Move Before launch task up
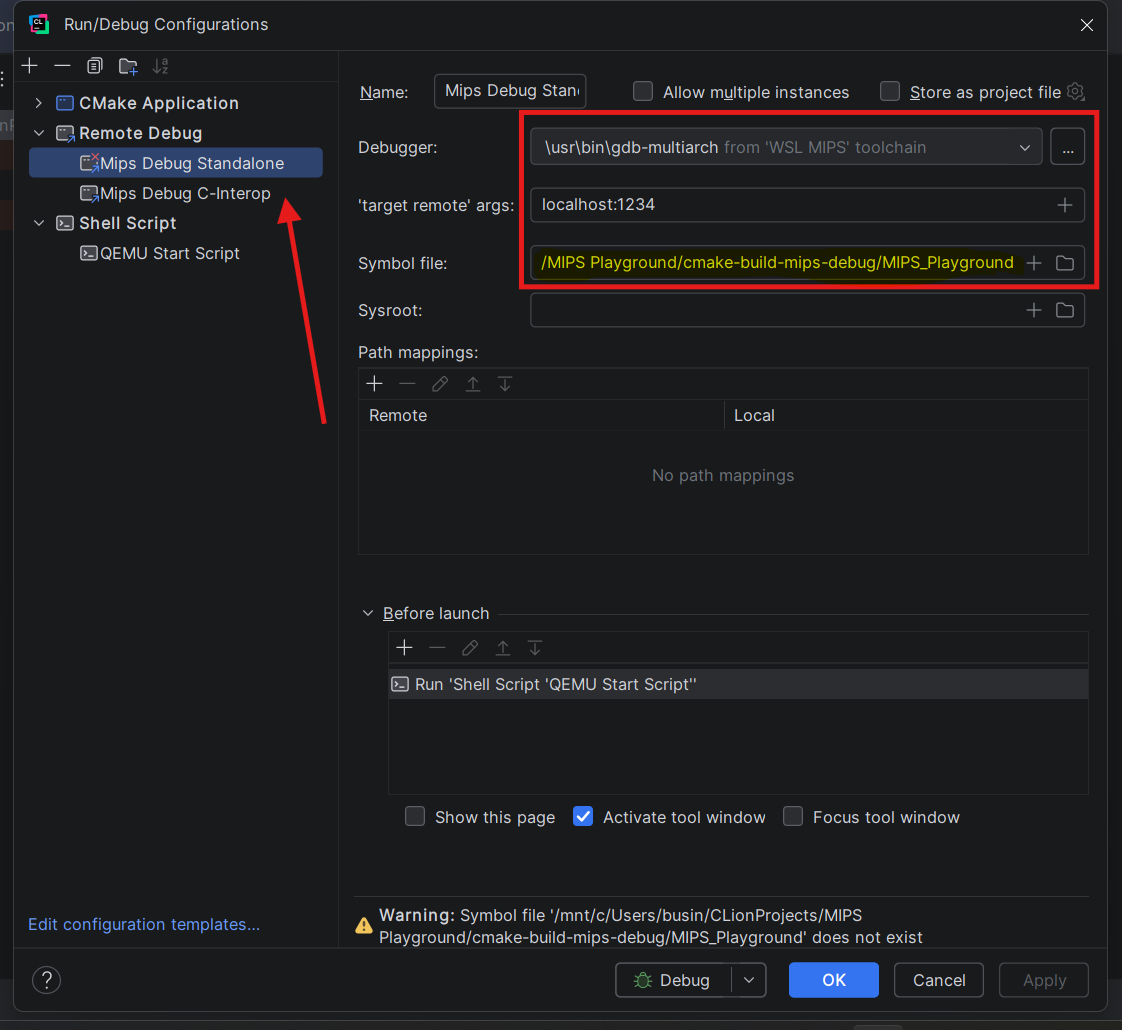The height and width of the screenshot is (1030, 1122). pyautogui.click(x=502, y=648)
